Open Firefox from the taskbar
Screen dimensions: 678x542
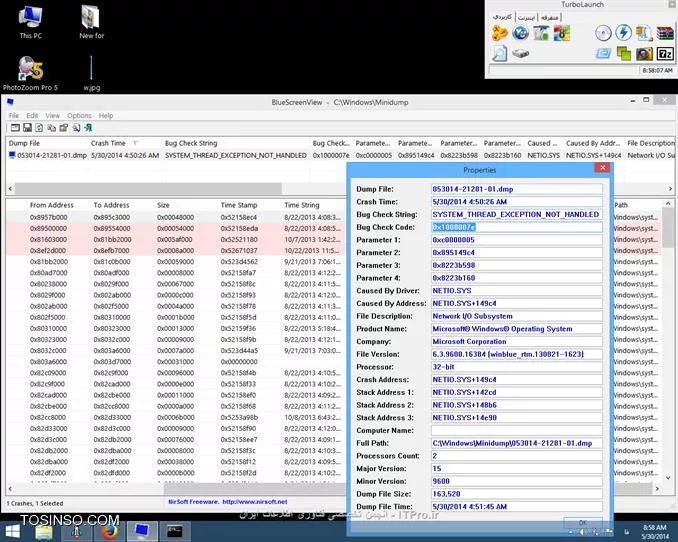coord(110,531)
